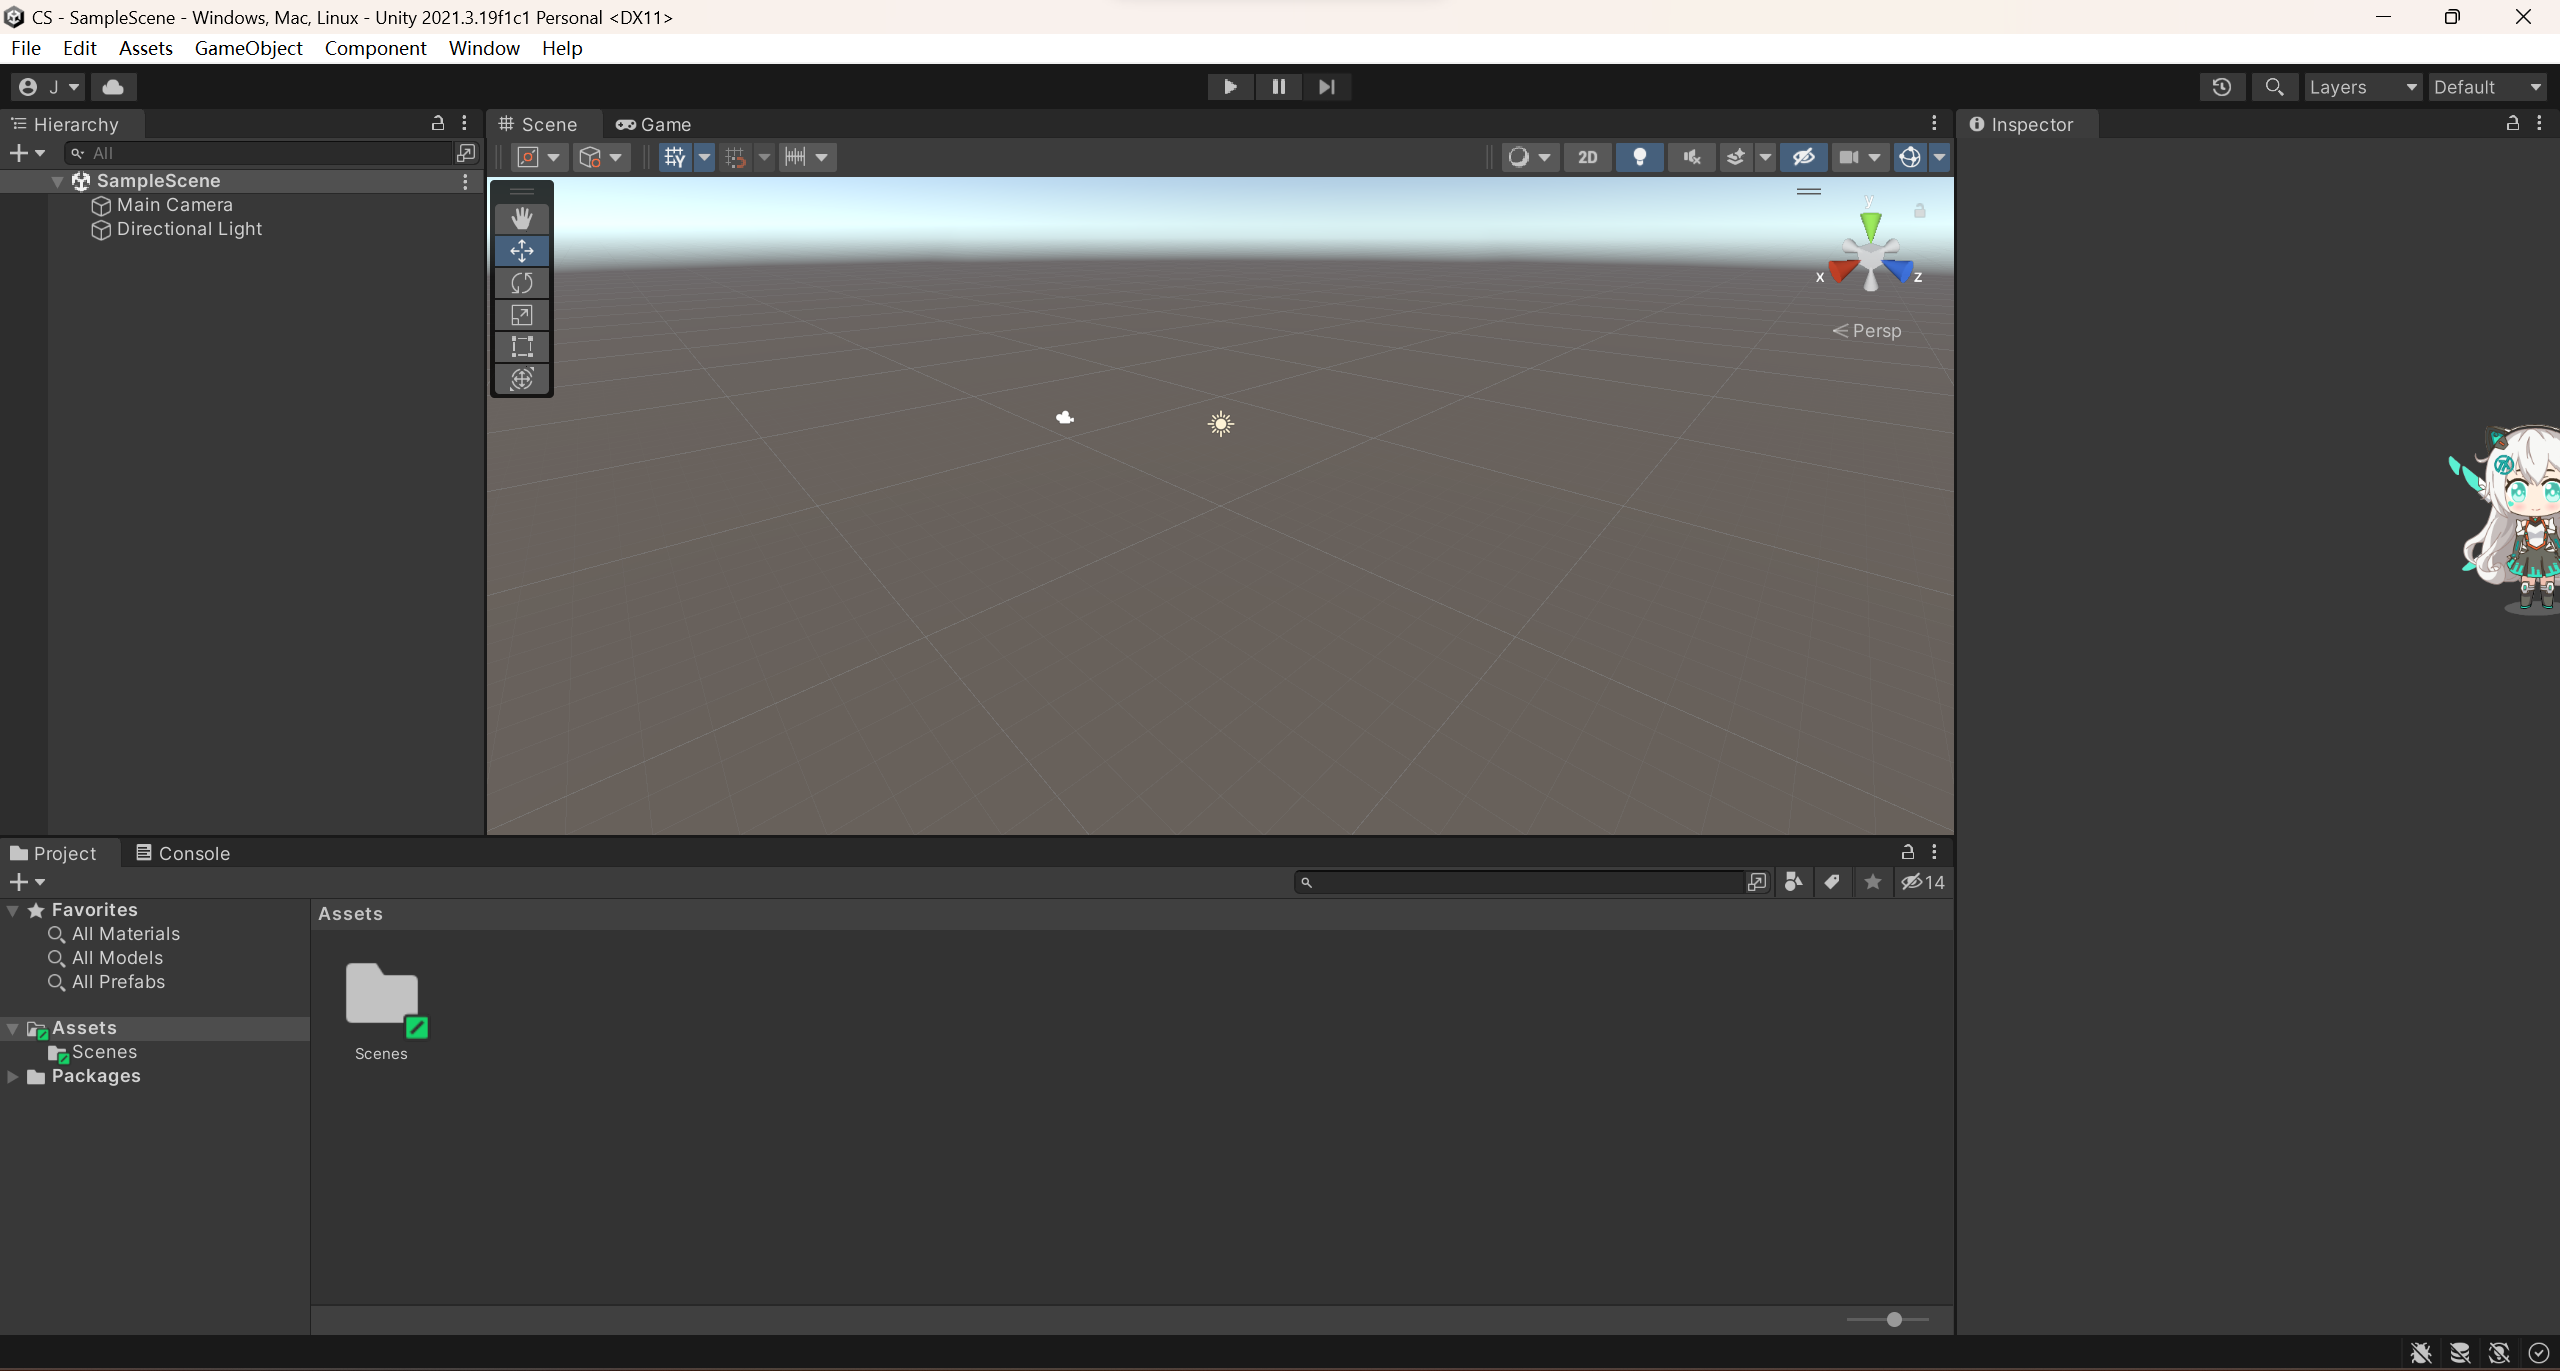Viewport: 2560px width, 1371px height.
Task: Click the scene gizmo red X axis
Action: click(x=1842, y=270)
